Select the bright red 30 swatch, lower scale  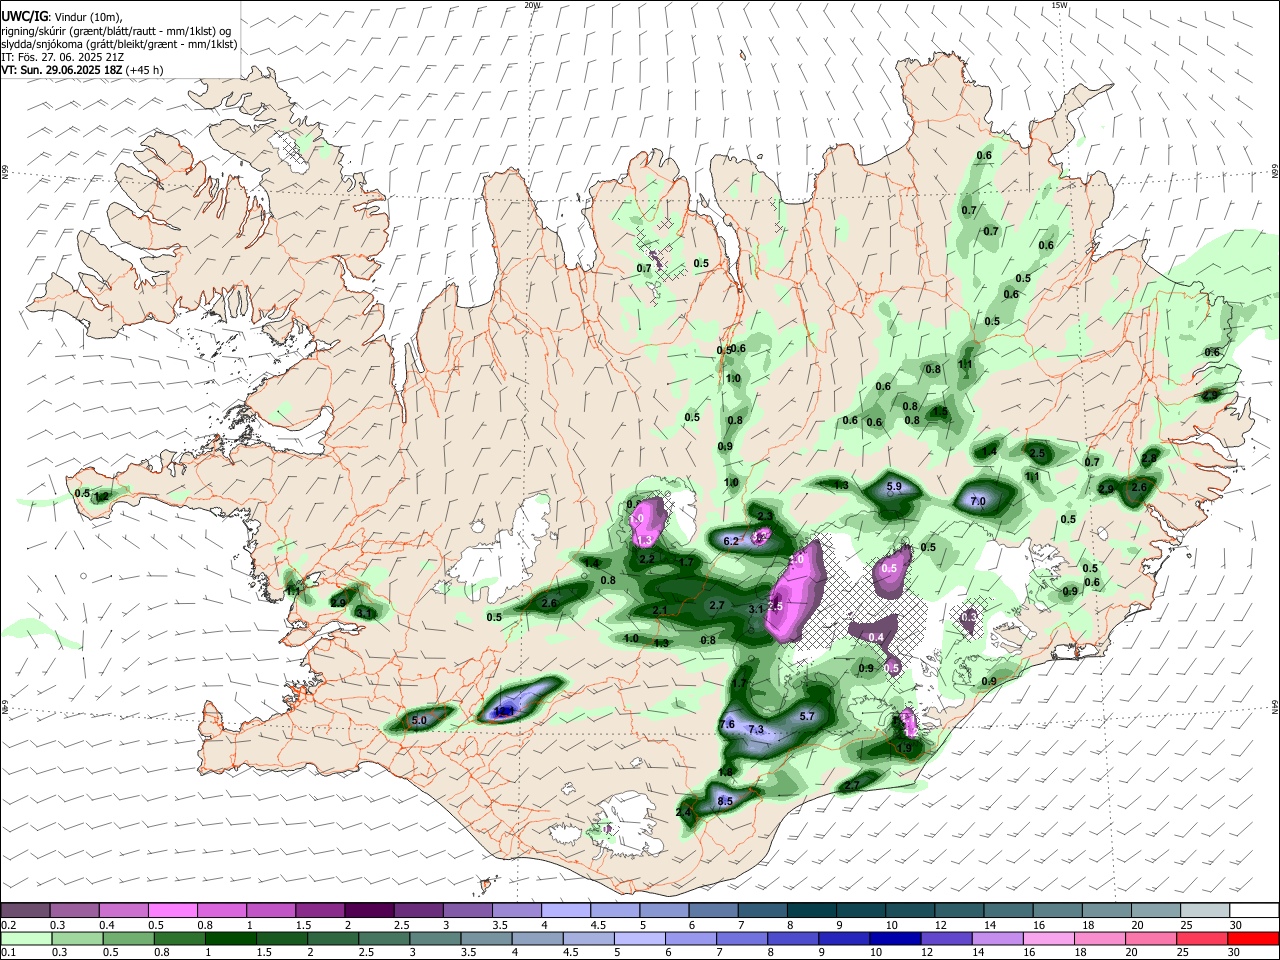pyautogui.click(x=1252, y=938)
